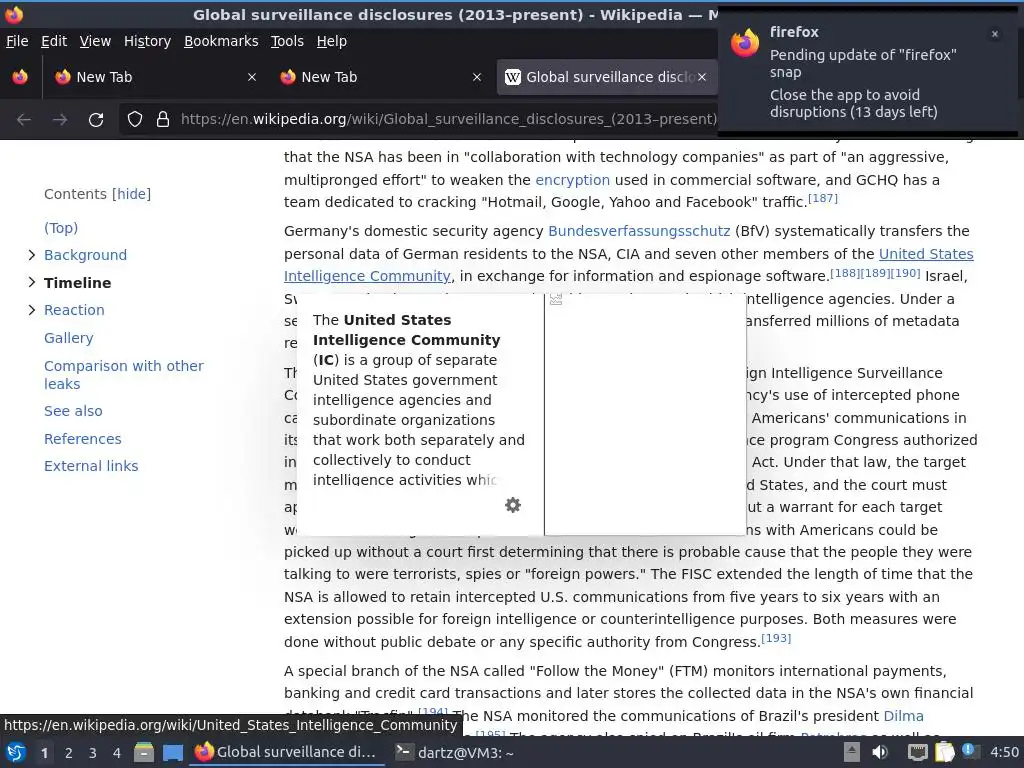This screenshot has height=768, width=1024.
Task: Open Comparison with other leaks section
Action: (123, 375)
